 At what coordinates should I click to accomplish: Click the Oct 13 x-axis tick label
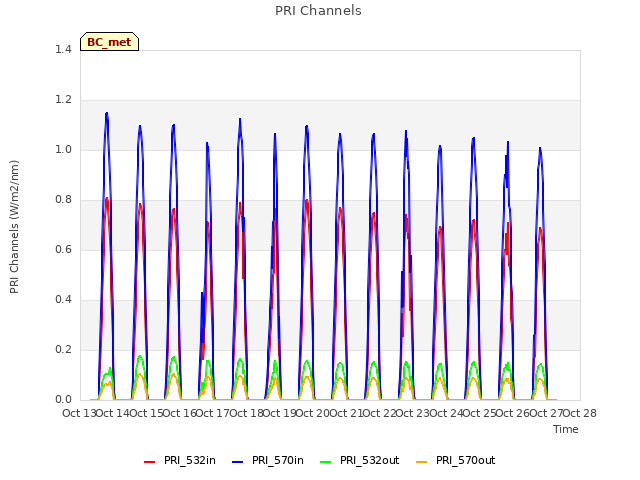point(79,413)
